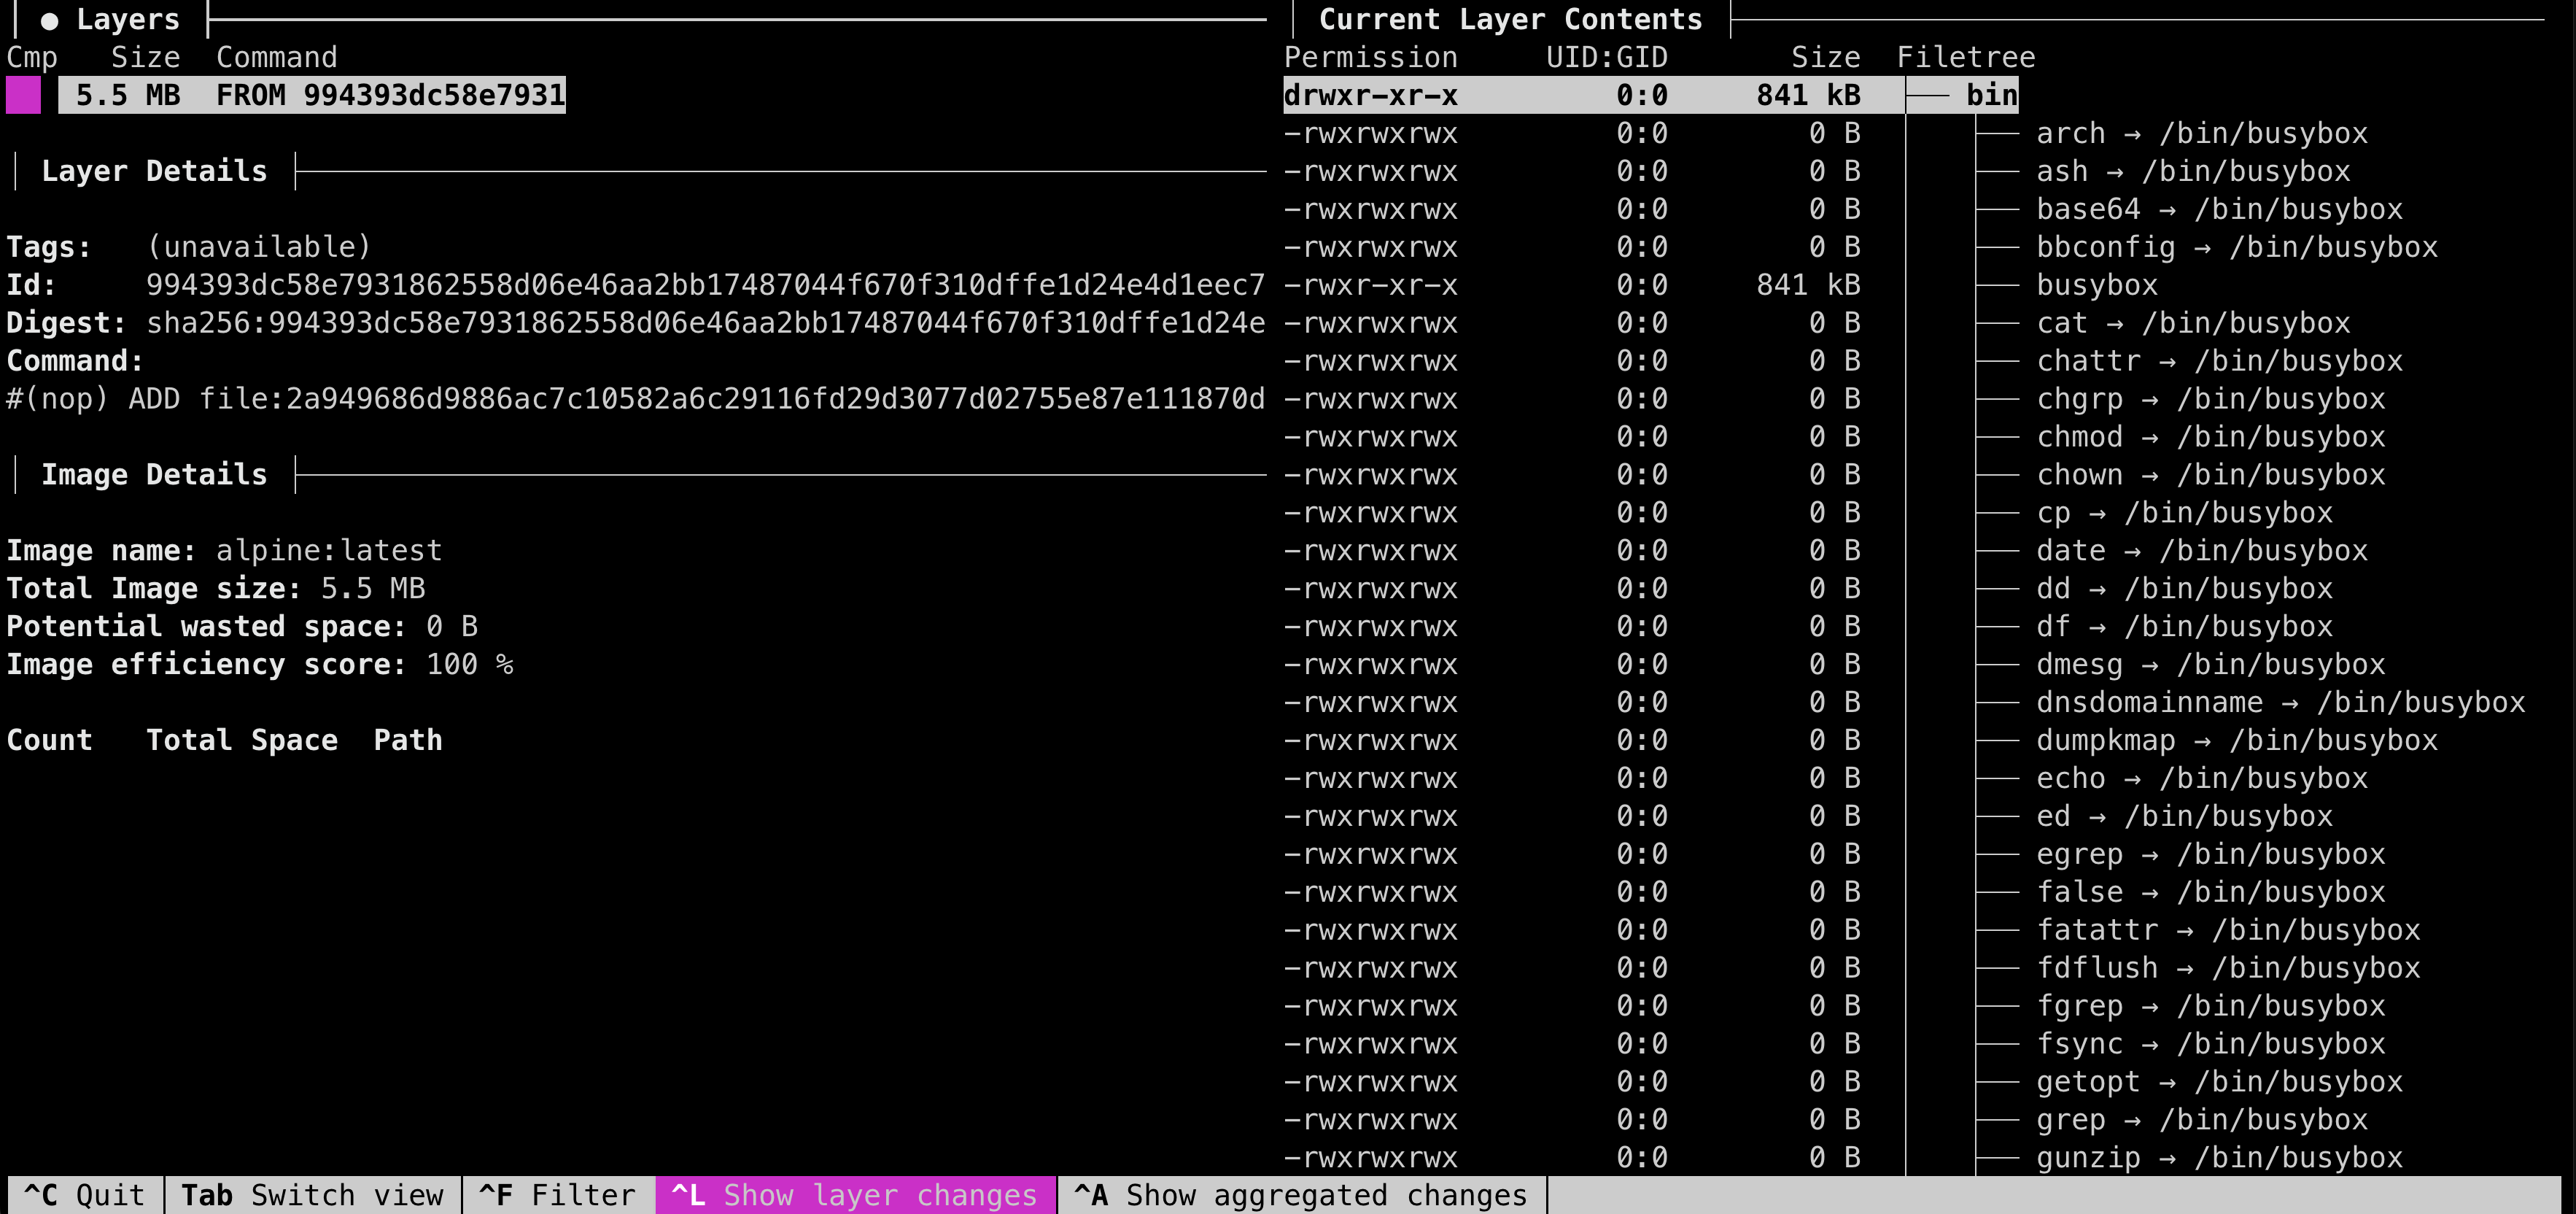Select the cp → /bin/busybox entry
2576x1214 pixels.
[x=2184, y=513]
